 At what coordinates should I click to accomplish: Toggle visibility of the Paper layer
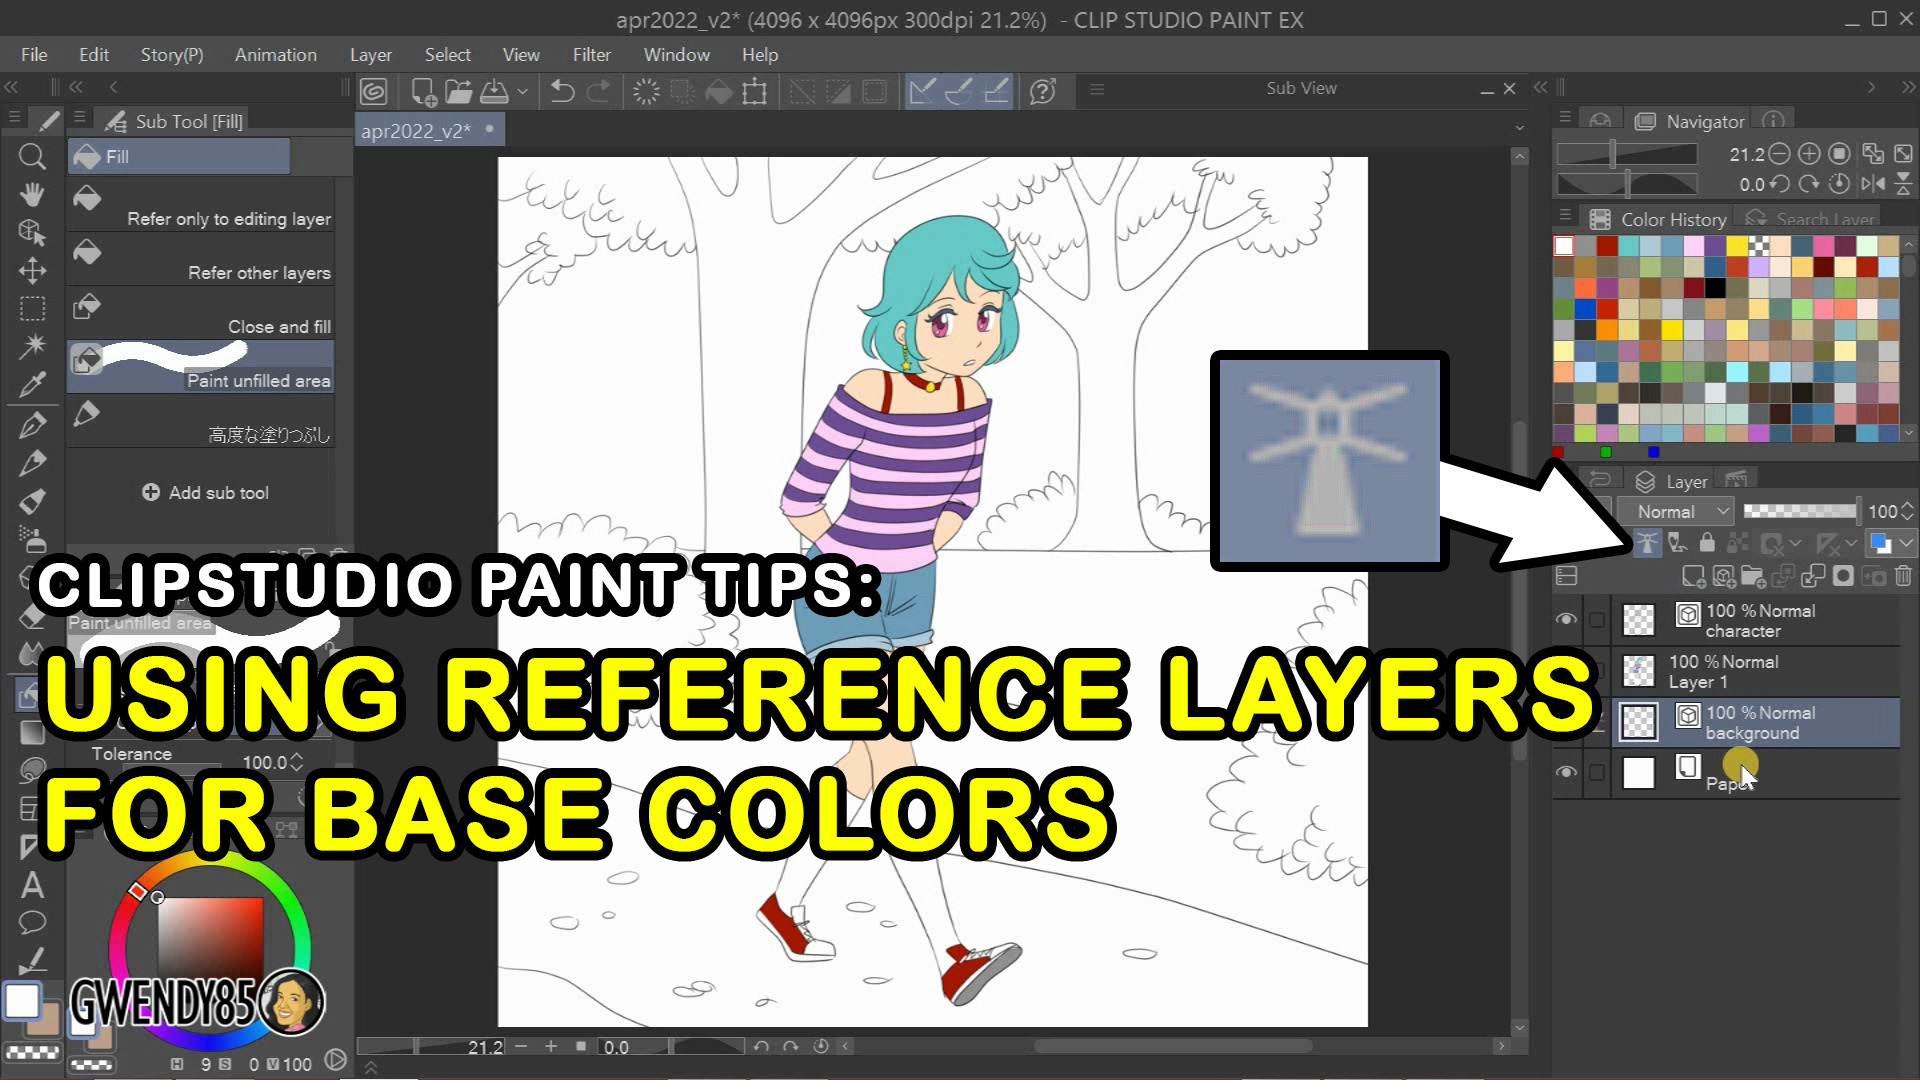pyautogui.click(x=1567, y=772)
